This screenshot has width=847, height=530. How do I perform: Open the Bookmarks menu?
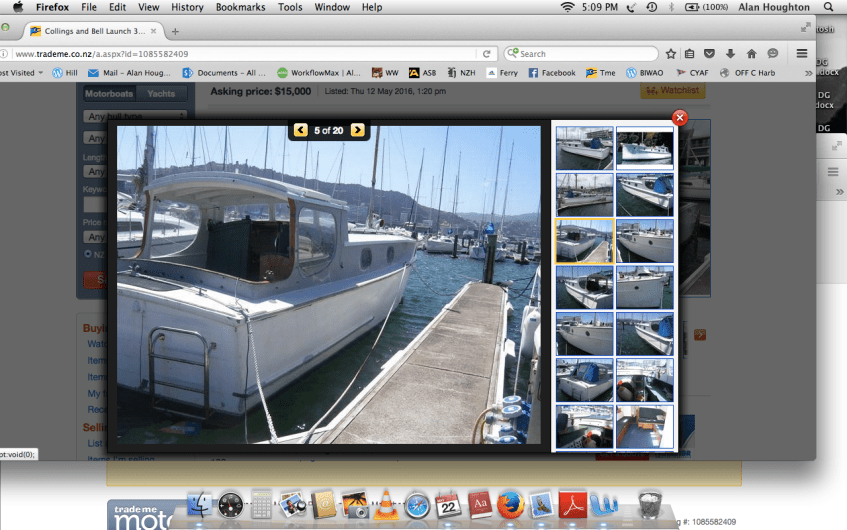click(x=240, y=7)
